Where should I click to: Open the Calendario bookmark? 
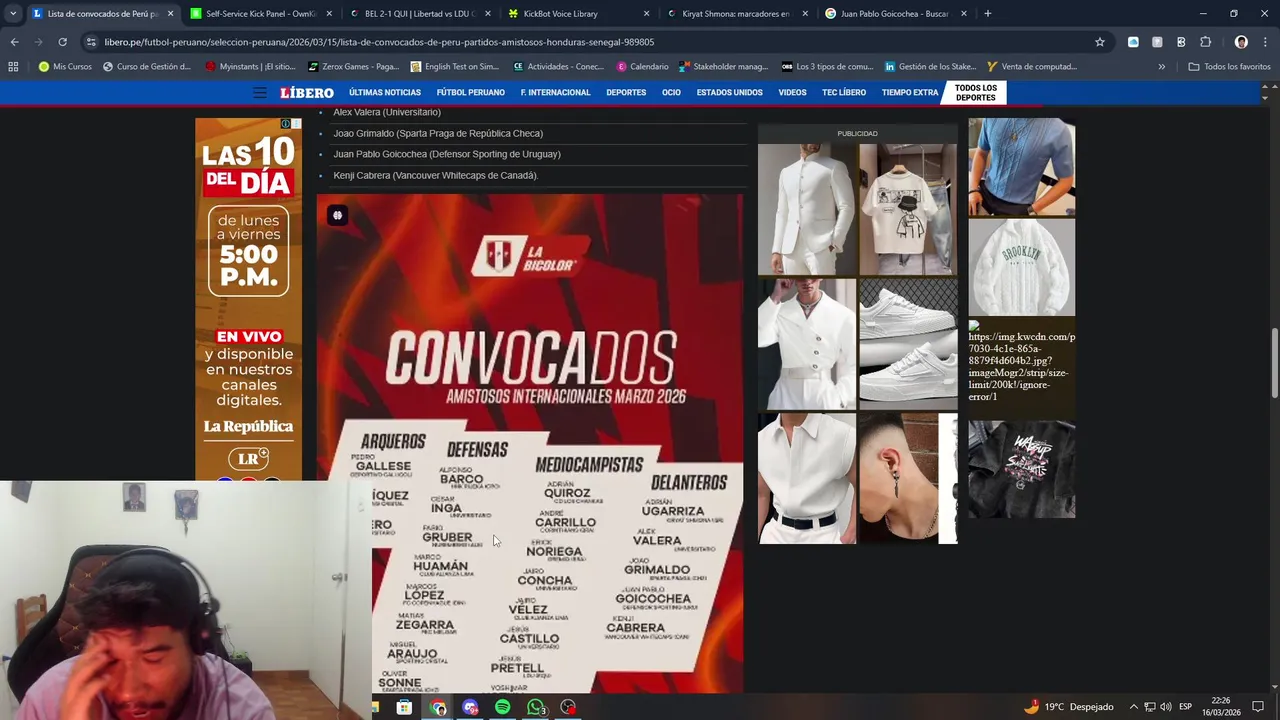(x=642, y=67)
